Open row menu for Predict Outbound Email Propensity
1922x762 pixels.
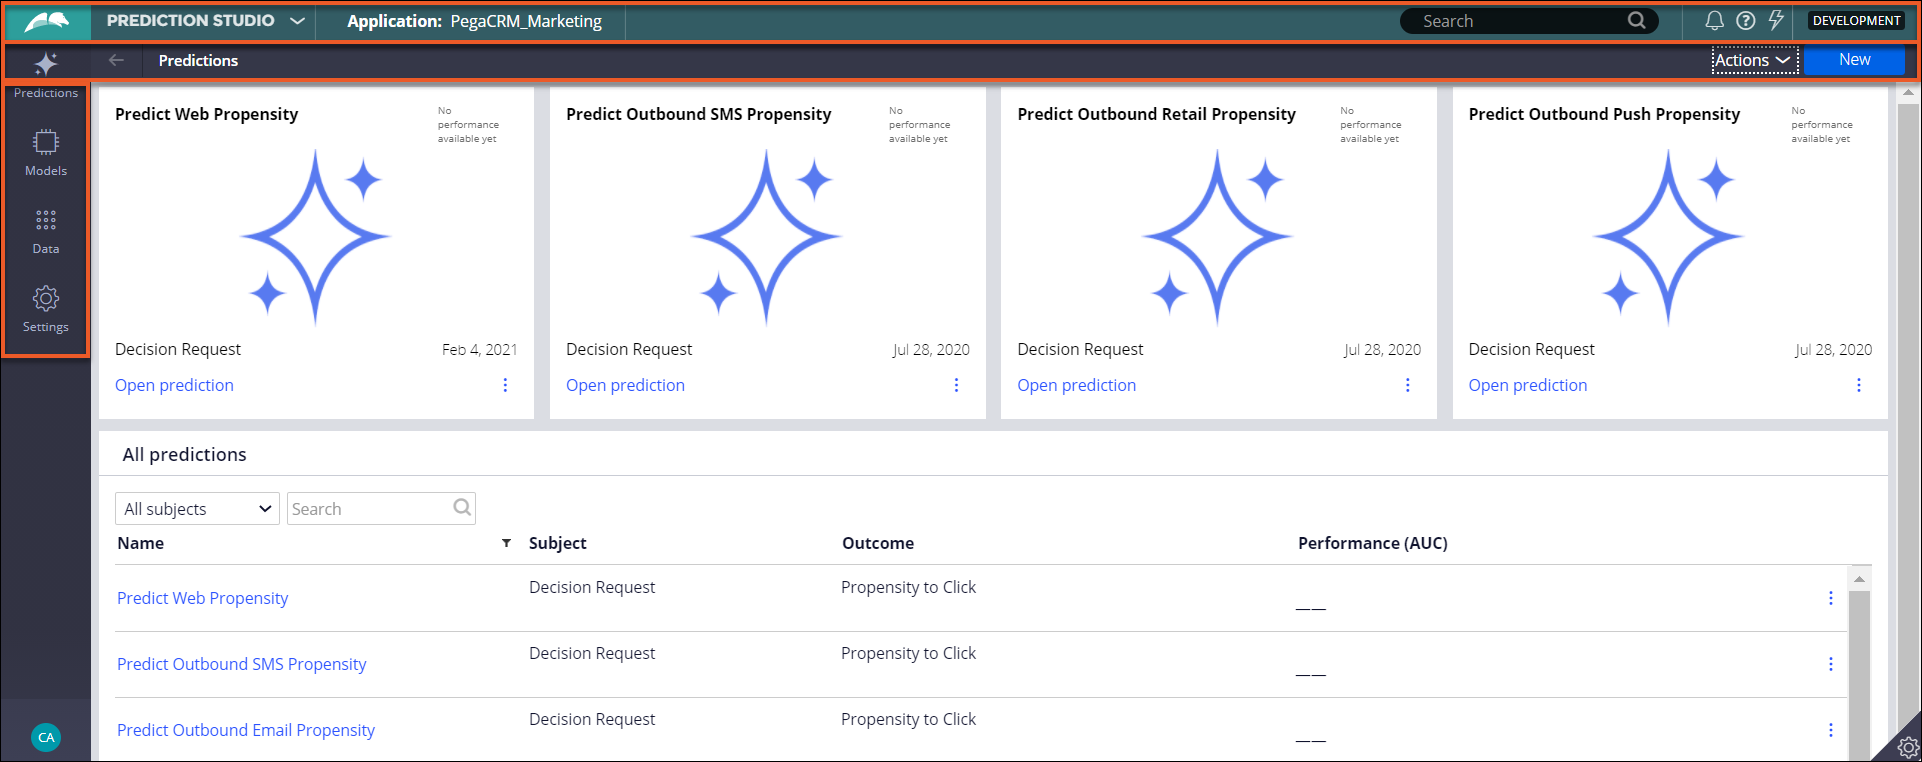click(x=1830, y=730)
